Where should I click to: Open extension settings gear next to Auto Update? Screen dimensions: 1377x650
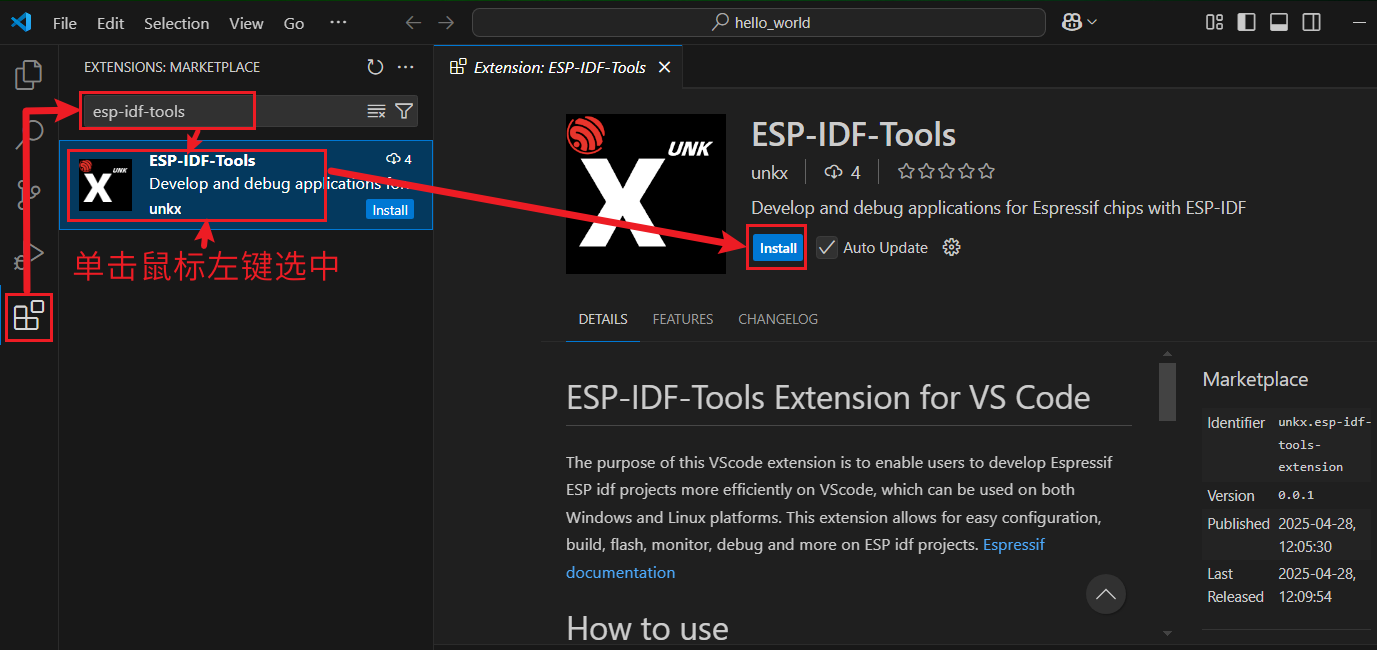tap(952, 247)
